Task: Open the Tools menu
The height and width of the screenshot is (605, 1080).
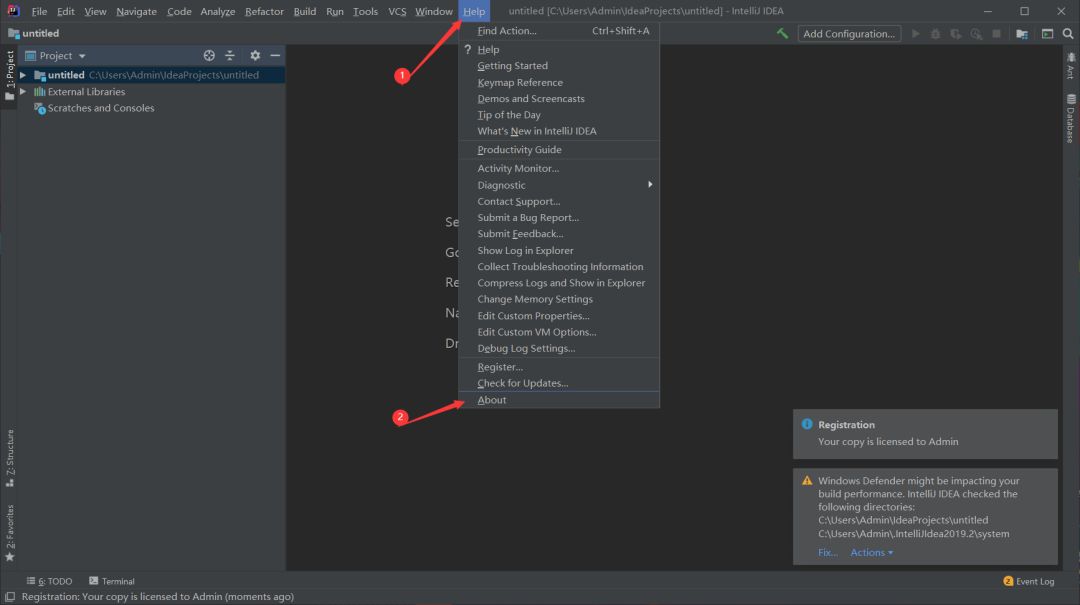Action: [x=365, y=11]
